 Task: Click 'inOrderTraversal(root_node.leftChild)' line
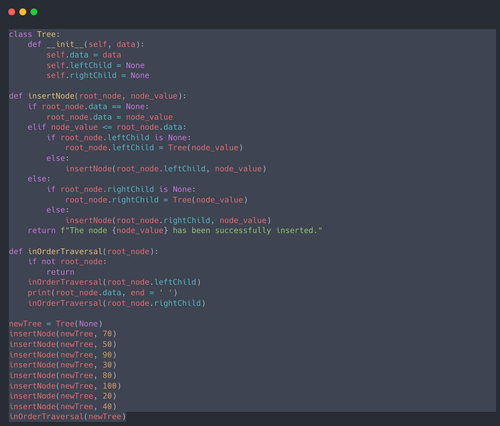(114, 282)
